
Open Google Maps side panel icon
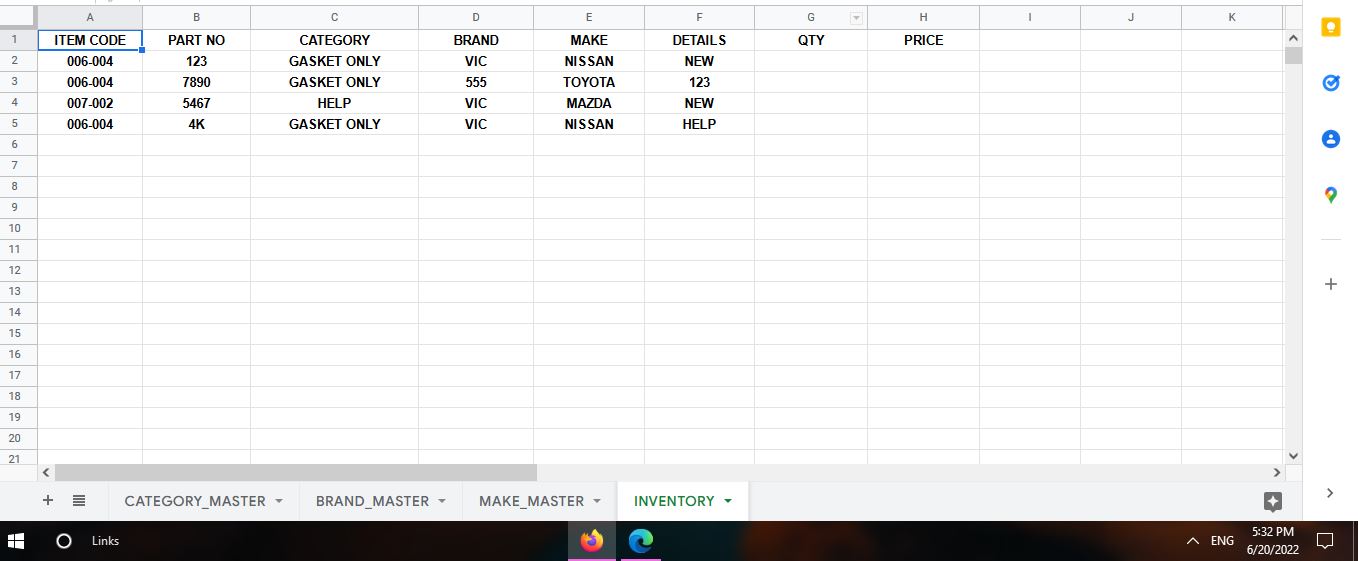click(1330, 195)
